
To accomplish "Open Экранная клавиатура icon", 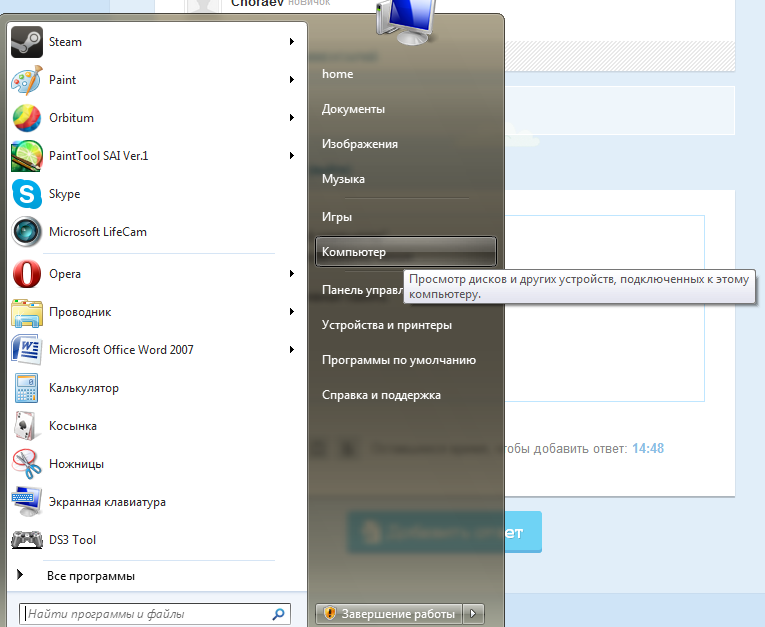I will 27,502.
